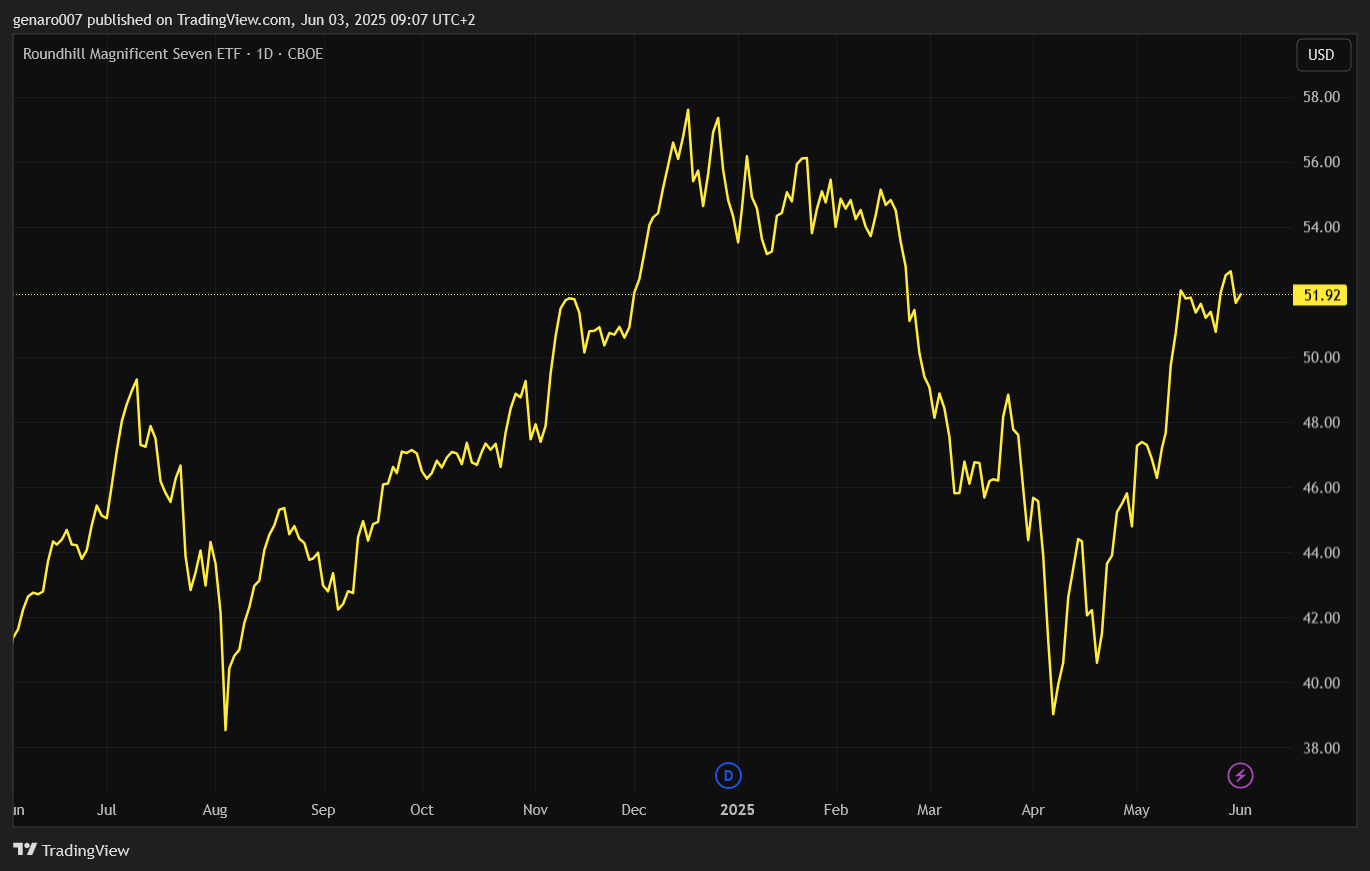Click the Jul label on time axis
This screenshot has height=871, width=1370.
108,810
